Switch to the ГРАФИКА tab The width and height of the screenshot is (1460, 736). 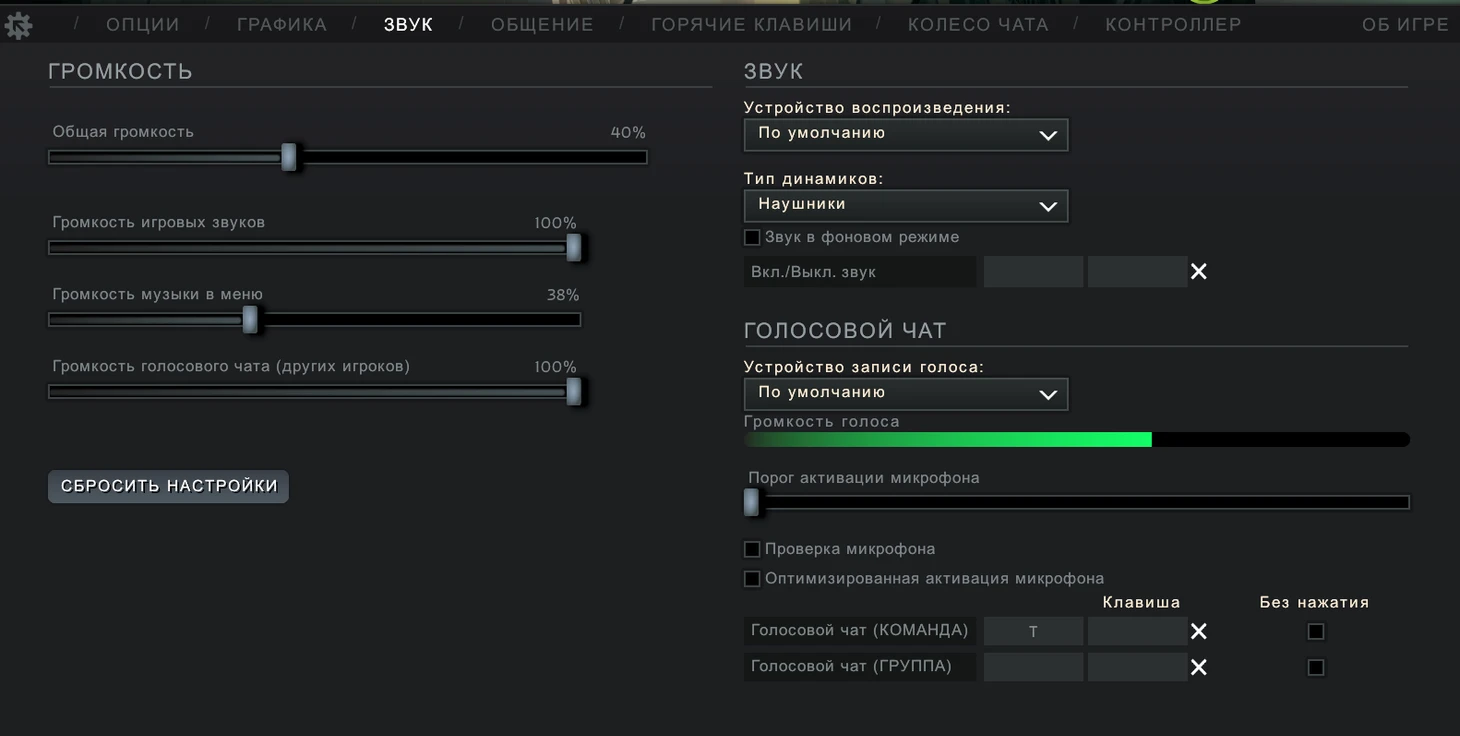coord(281,25)
